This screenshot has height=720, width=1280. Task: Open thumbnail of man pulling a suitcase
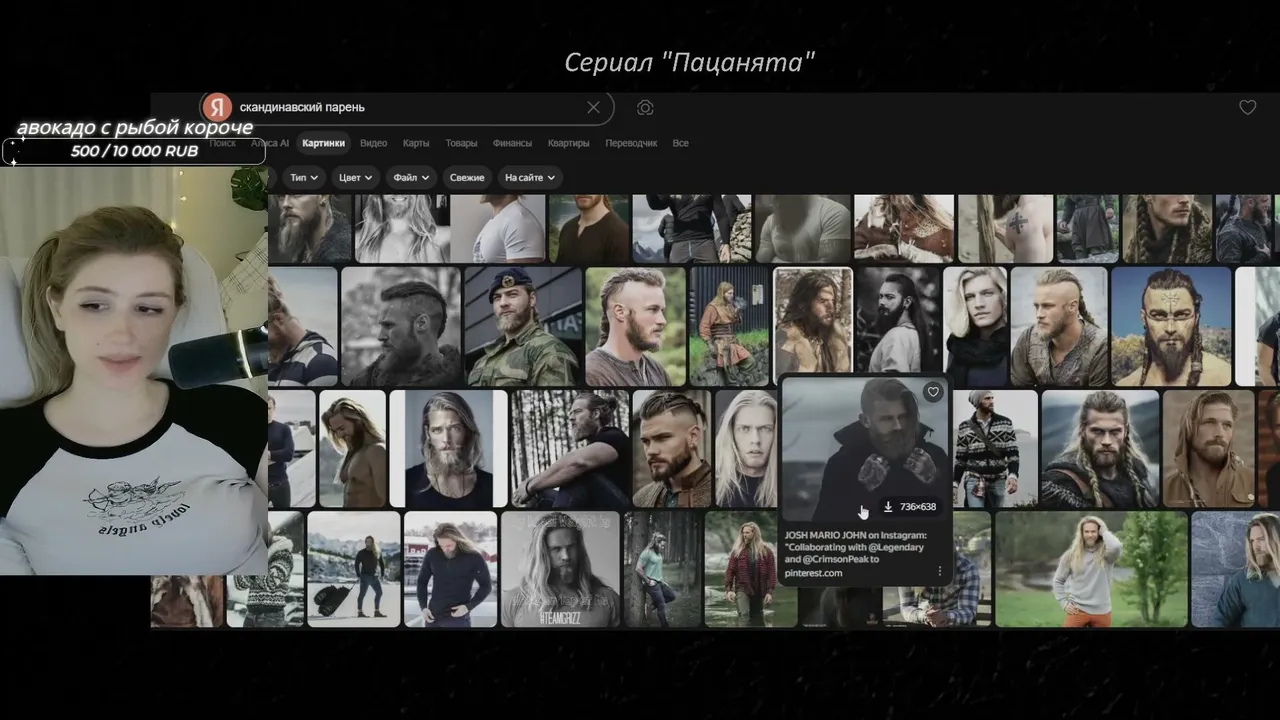pos(354,569)
